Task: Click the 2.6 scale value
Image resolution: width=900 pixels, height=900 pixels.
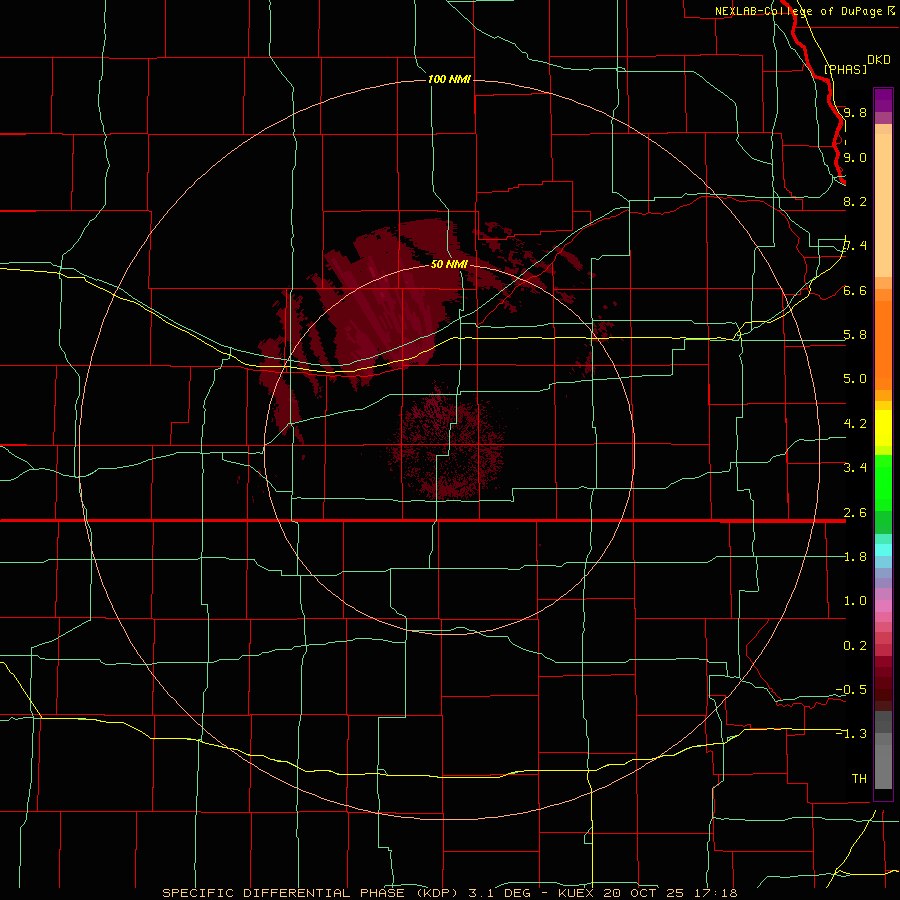Action: (855, 513)
